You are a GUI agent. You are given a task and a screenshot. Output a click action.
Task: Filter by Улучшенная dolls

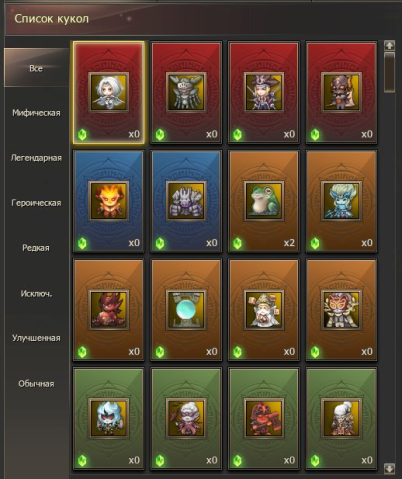[x=36, y=338]
